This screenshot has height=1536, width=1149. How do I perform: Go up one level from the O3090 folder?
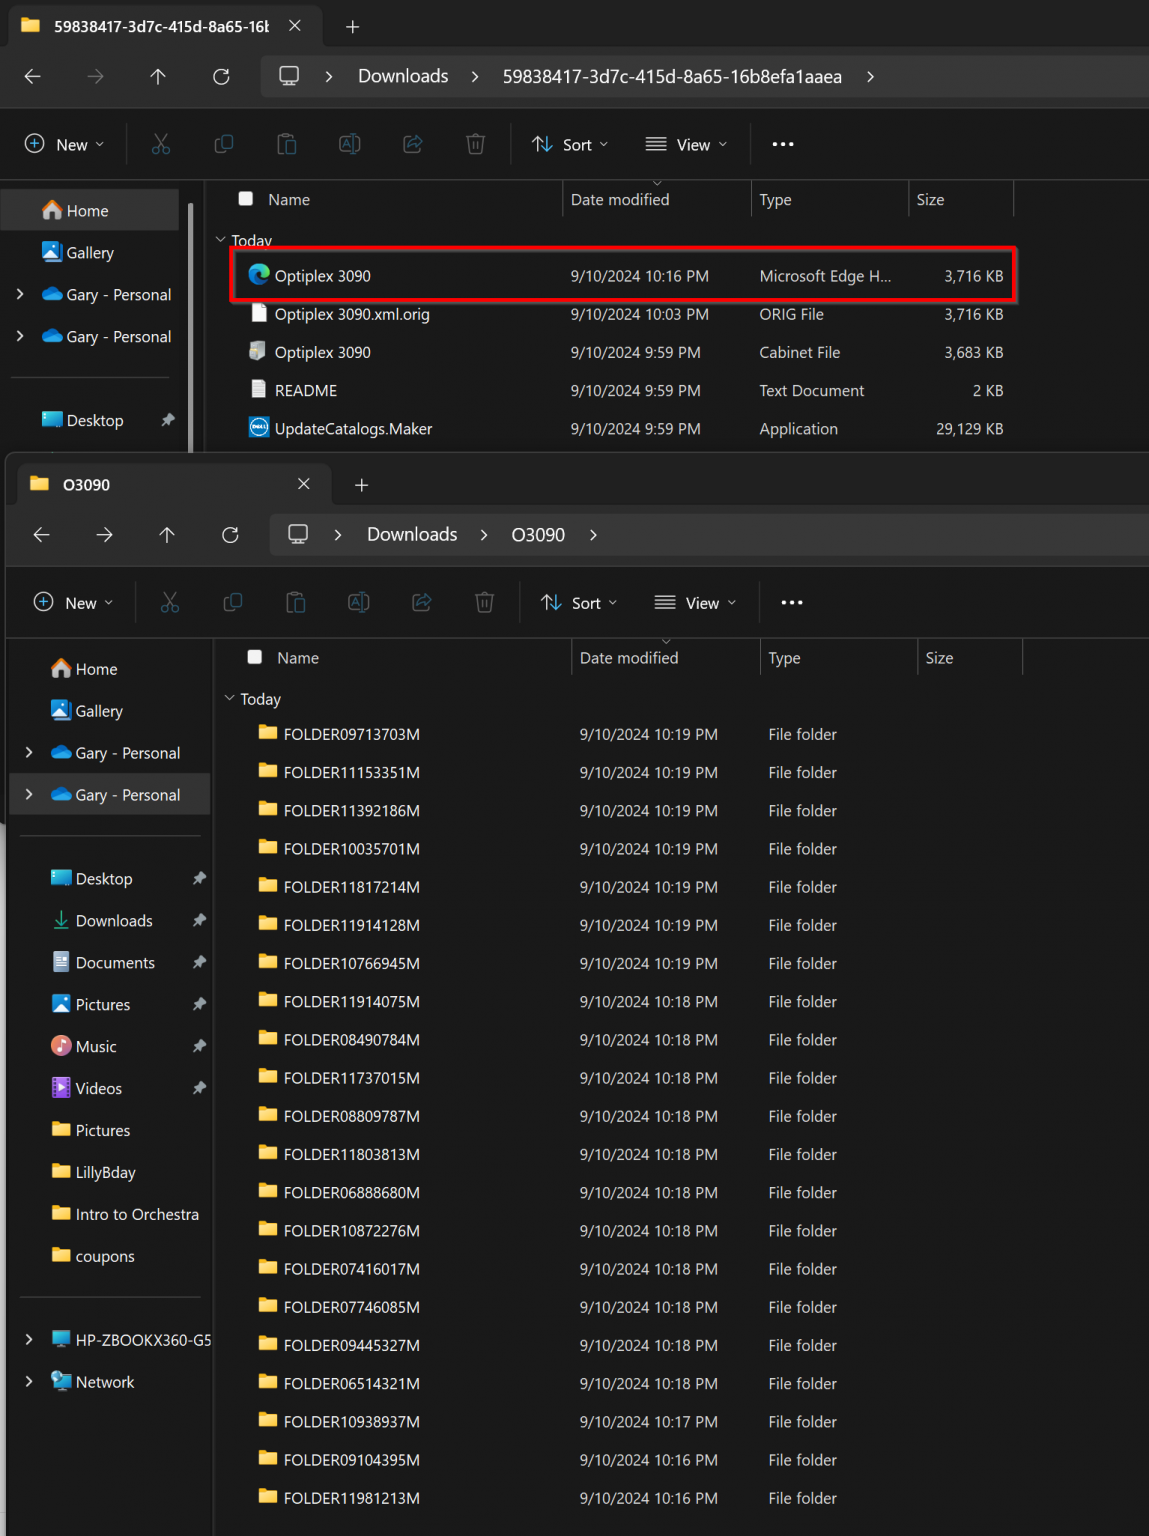(167, 535)
